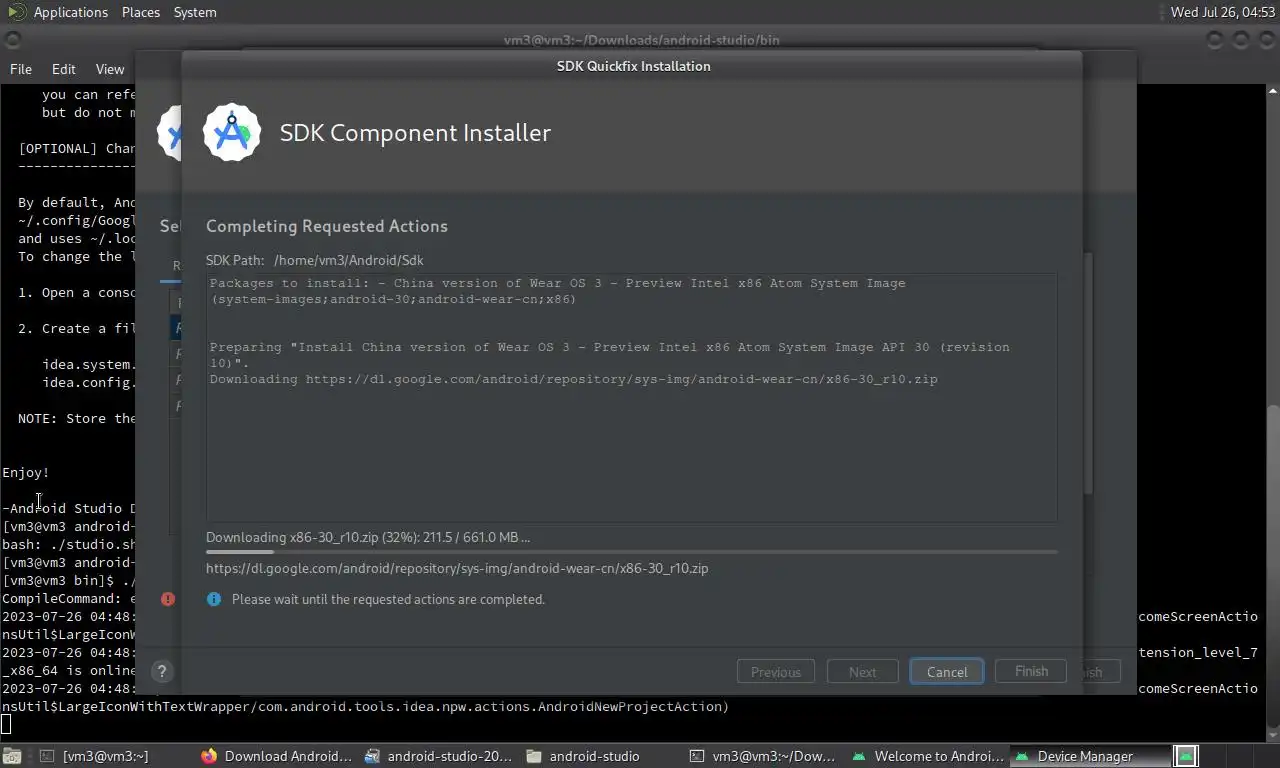
Task: Open the terminal File menu
Action: click(21, 69)
